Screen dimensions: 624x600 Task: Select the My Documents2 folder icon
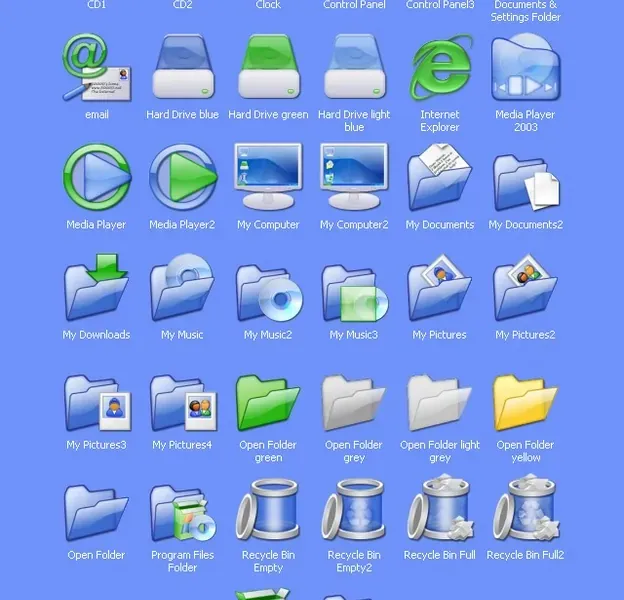[526, 182]
